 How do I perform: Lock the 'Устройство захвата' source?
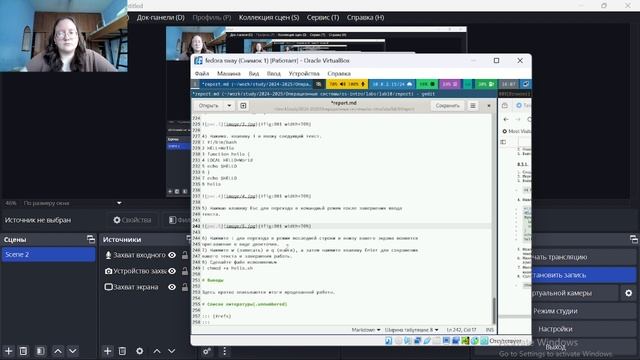185,271
